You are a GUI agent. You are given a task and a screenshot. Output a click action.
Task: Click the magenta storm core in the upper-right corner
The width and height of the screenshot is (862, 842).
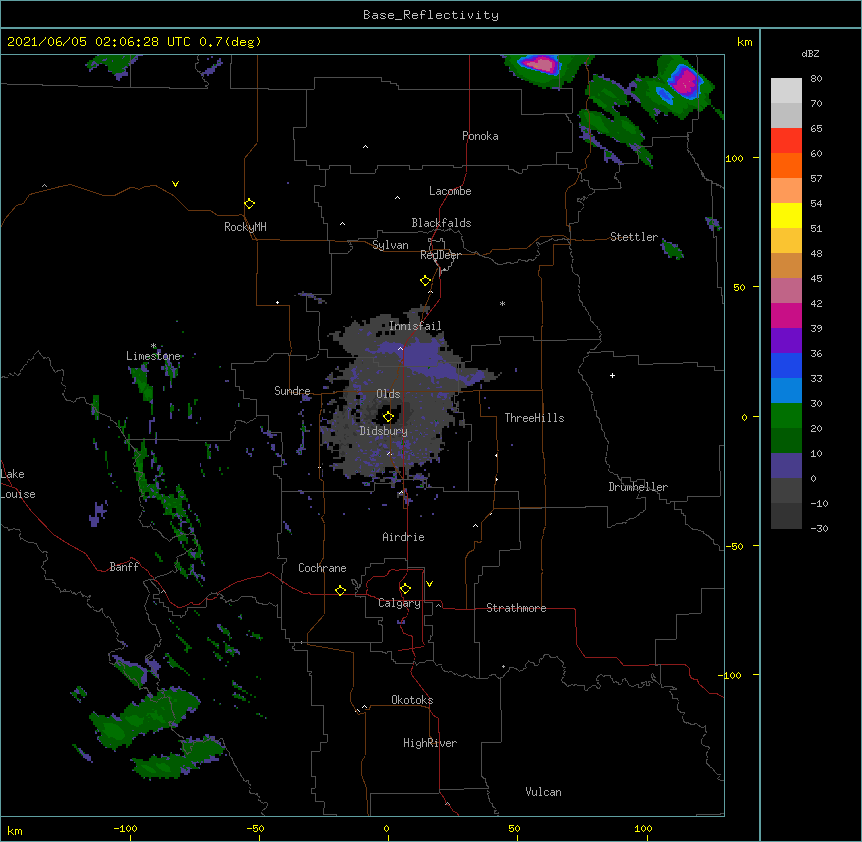(x=686, y=82)
